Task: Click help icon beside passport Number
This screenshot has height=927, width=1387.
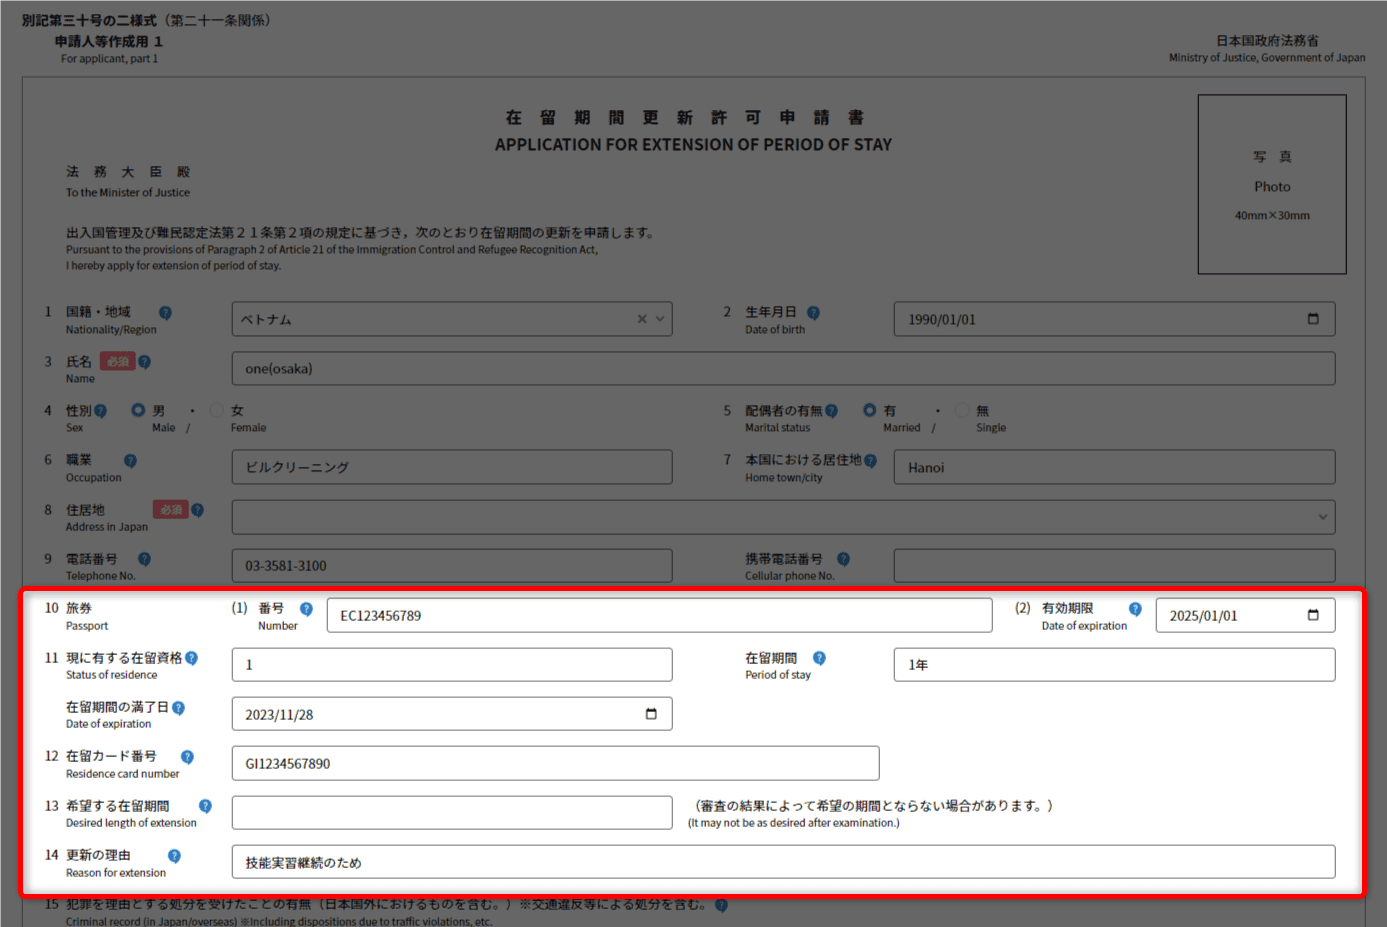Action: click(x=306, y=609)
